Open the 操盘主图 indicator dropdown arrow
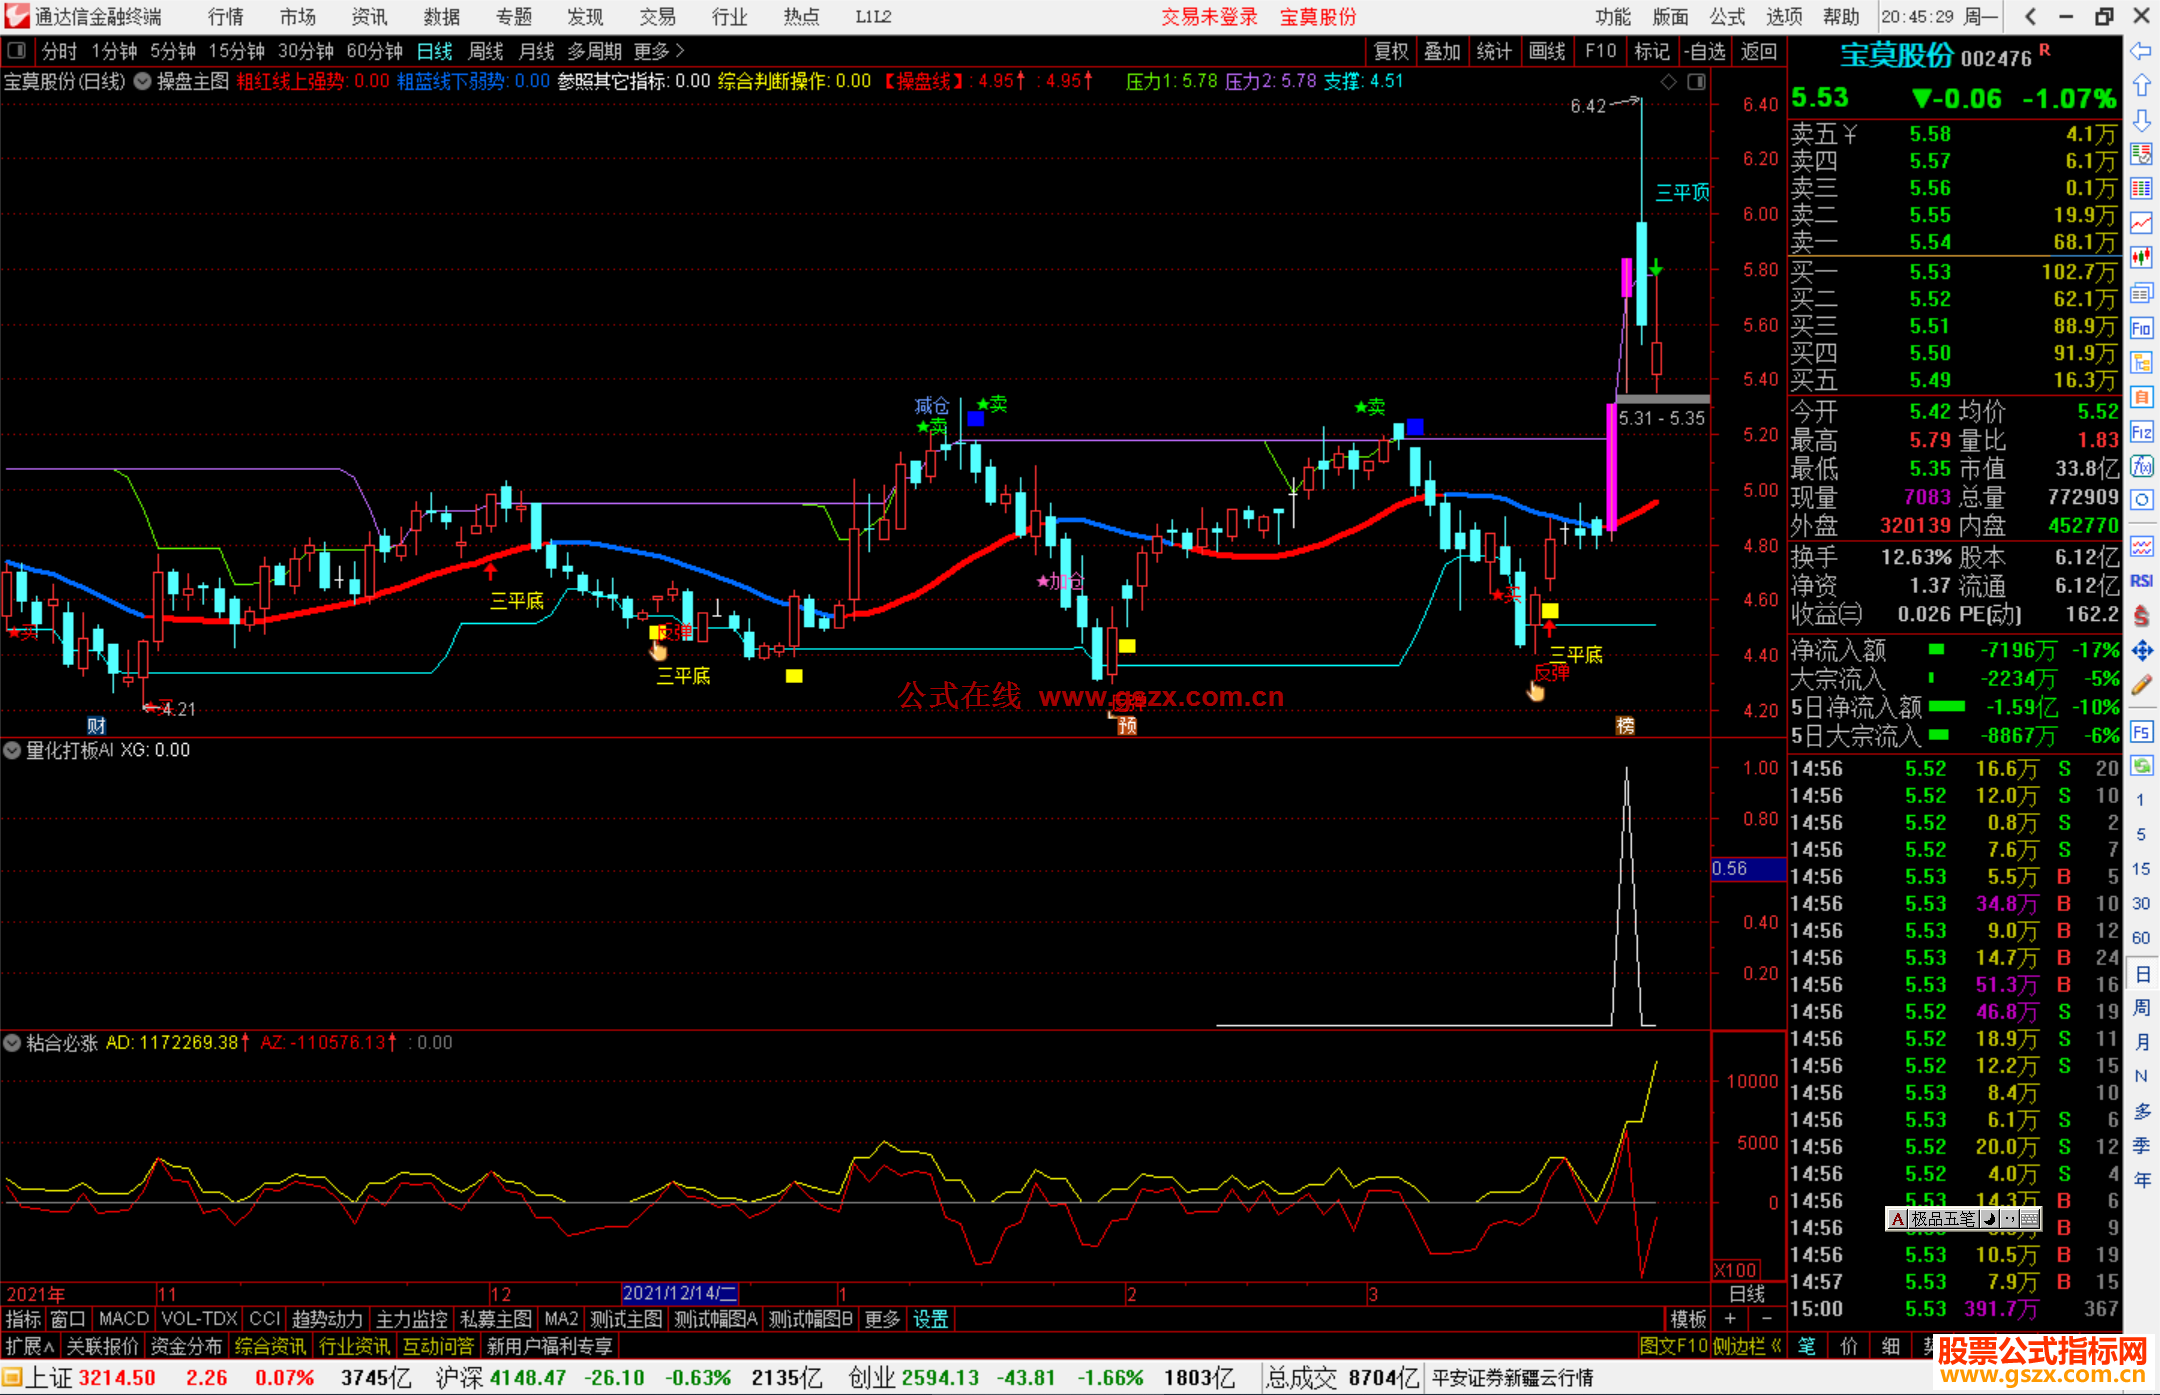 (x=143, y=82)
